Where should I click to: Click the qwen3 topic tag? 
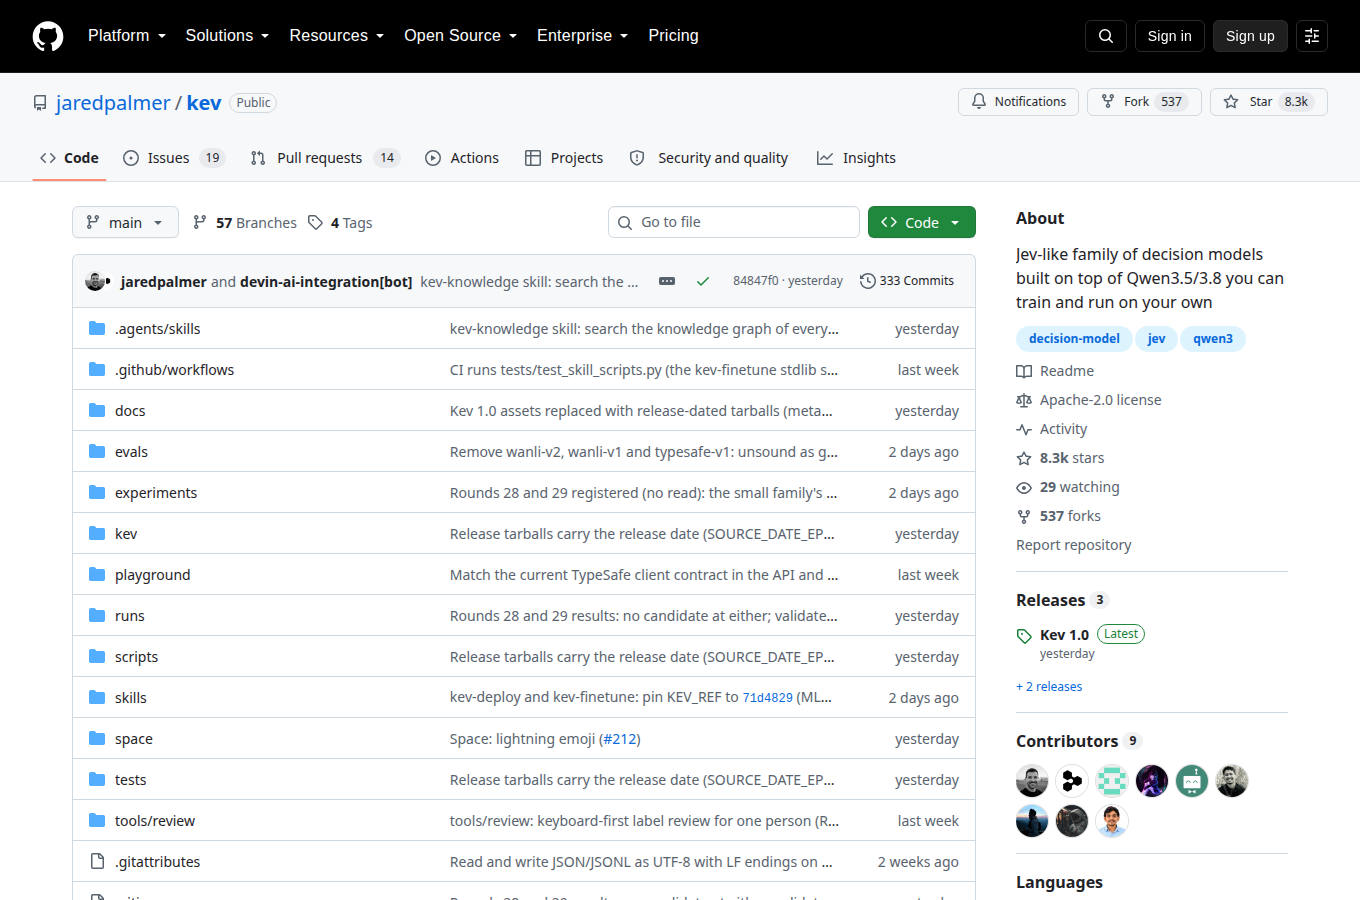click(1213, 339)
